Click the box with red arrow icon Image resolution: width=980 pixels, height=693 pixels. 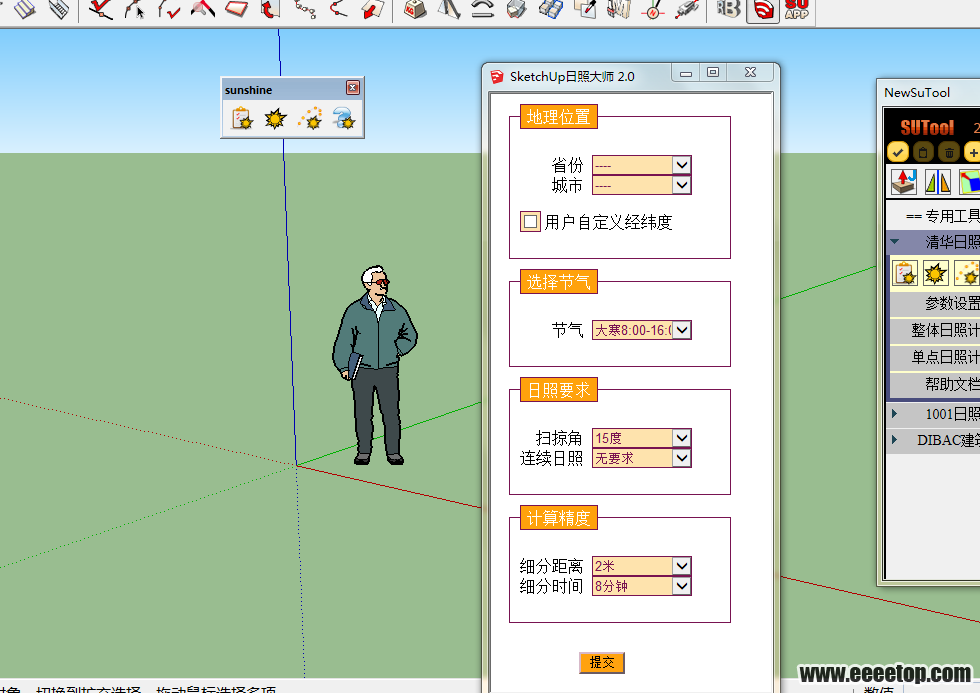[x=904, y=182]
